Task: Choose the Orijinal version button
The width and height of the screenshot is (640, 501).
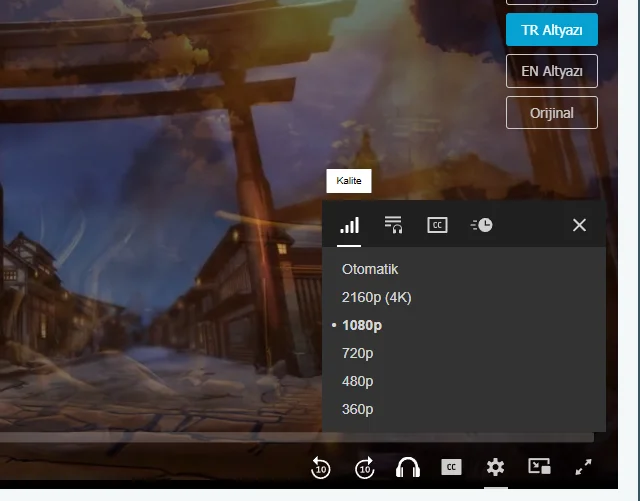Action: [x=552, y=113]
